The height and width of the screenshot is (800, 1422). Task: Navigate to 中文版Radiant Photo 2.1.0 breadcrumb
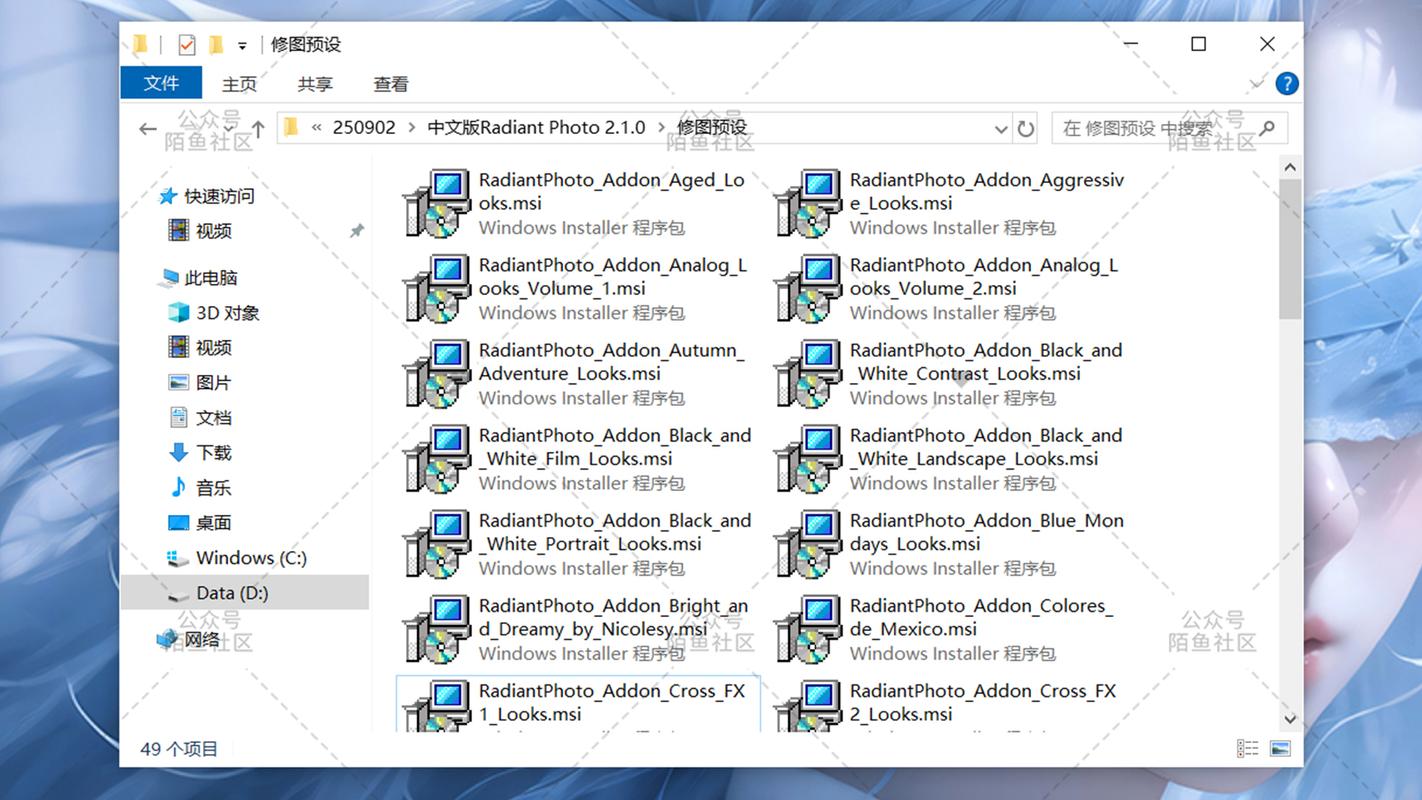pos(538,128)
